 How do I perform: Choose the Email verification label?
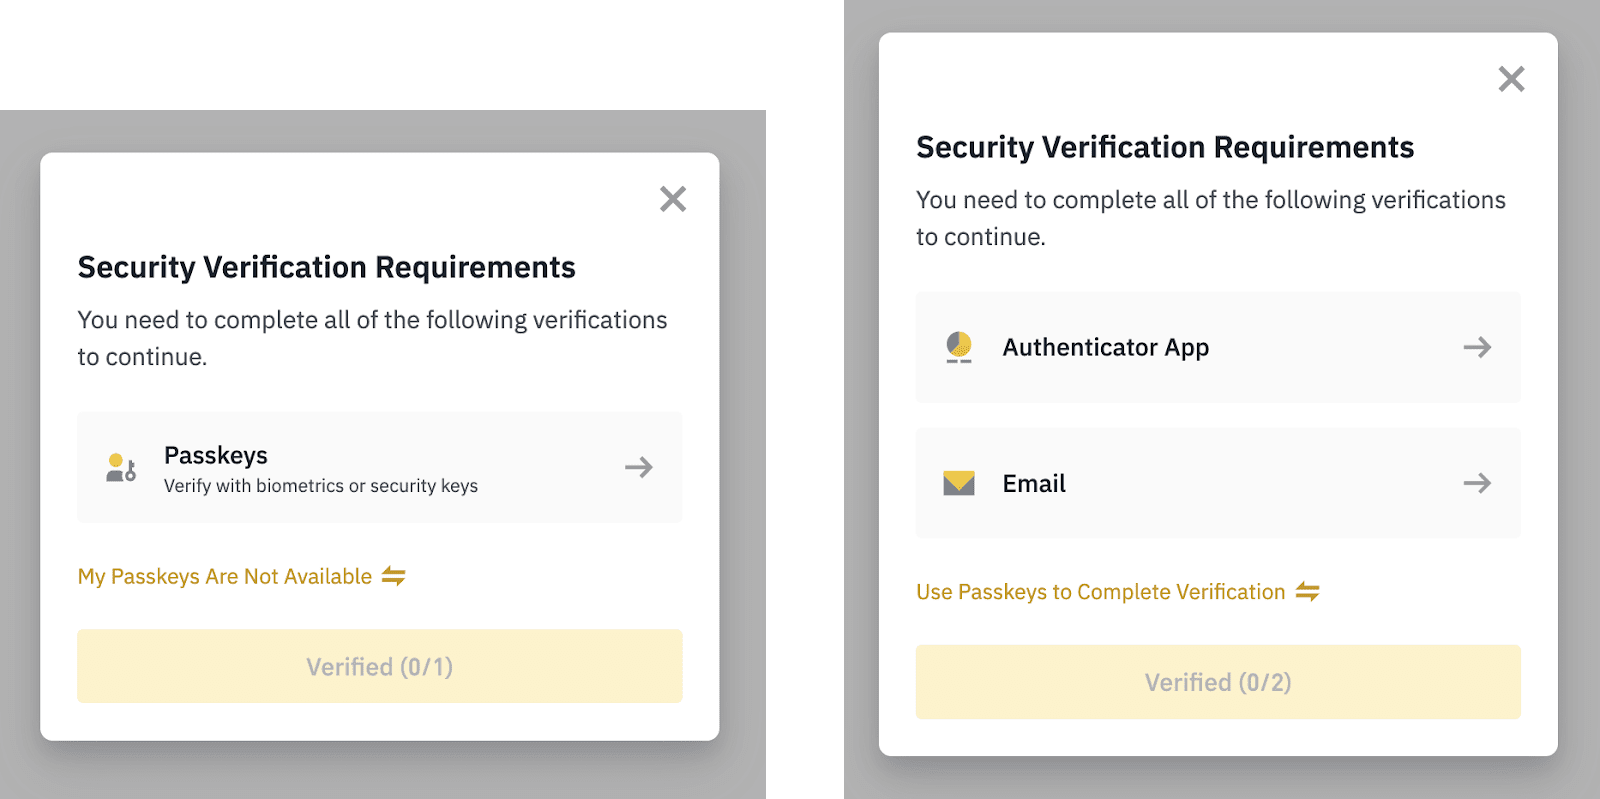(1034, 483)
